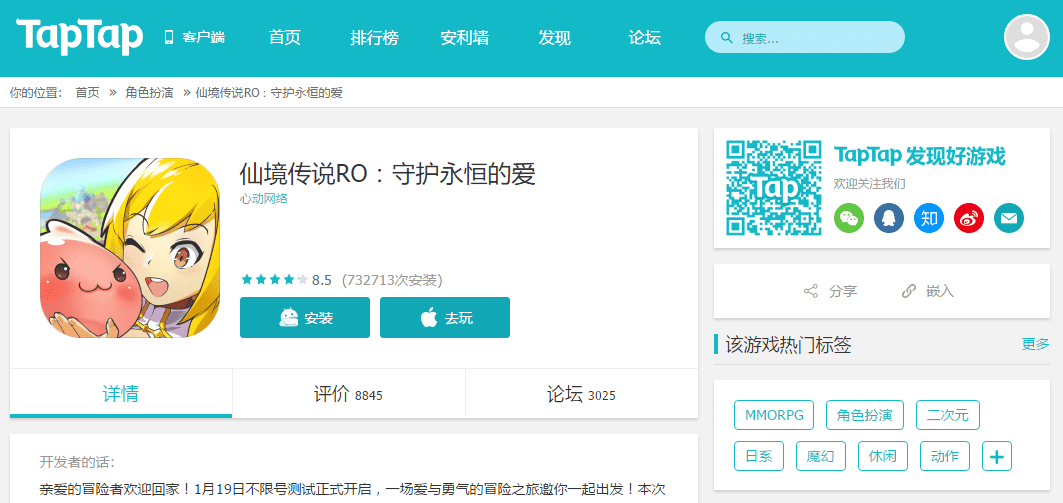Click the breadcrumb current page title
This screenshot has width=1063, height=503.
(268, 93)
